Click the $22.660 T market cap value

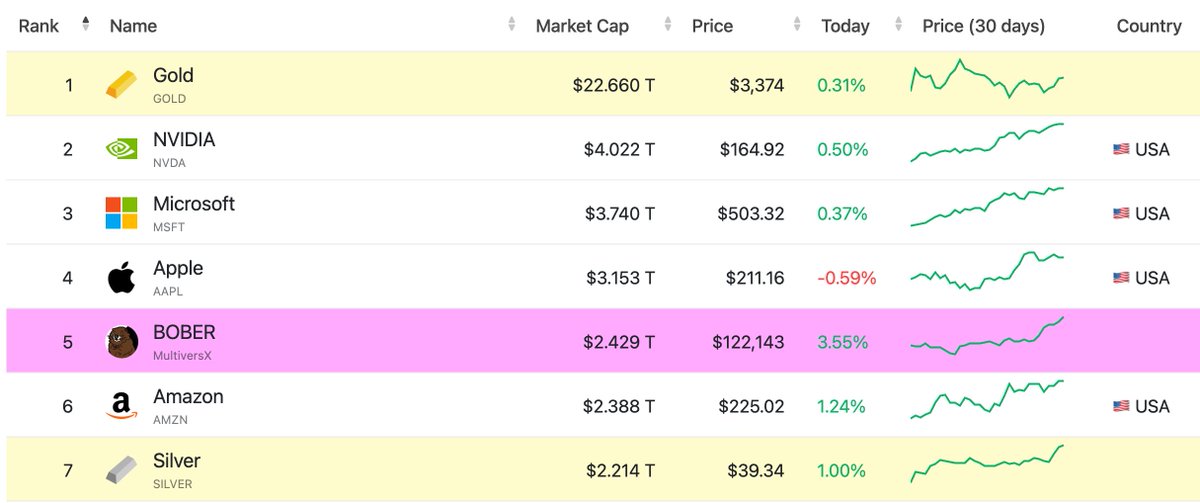(614, 86)
